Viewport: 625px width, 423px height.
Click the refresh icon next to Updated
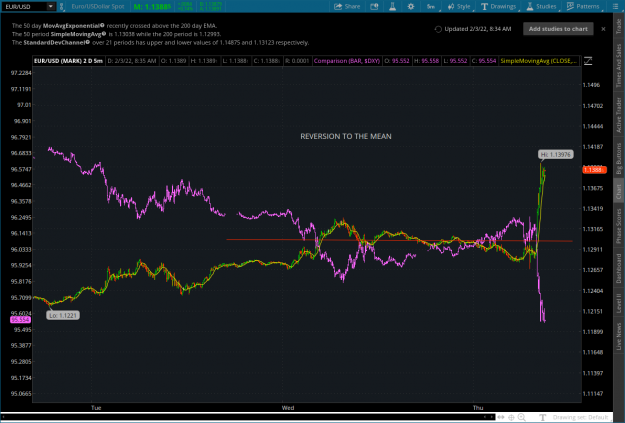pos(438,29)
